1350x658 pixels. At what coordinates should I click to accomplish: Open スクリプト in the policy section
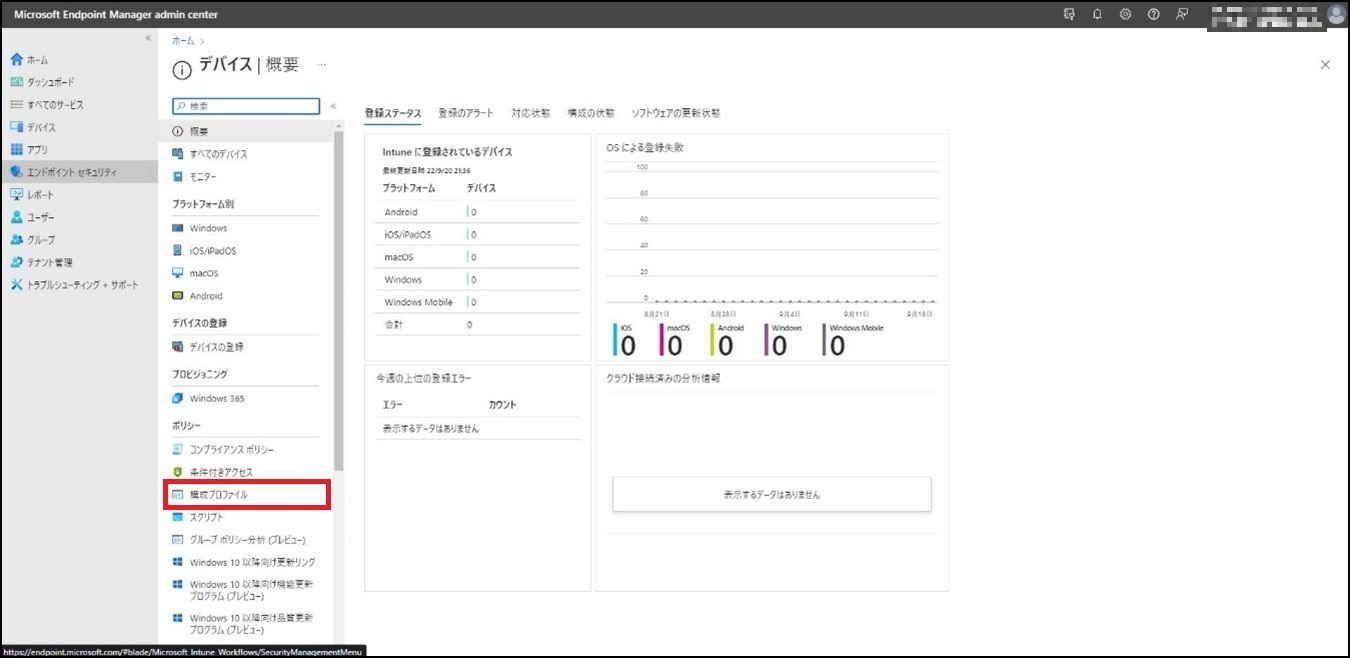point(246,517)
